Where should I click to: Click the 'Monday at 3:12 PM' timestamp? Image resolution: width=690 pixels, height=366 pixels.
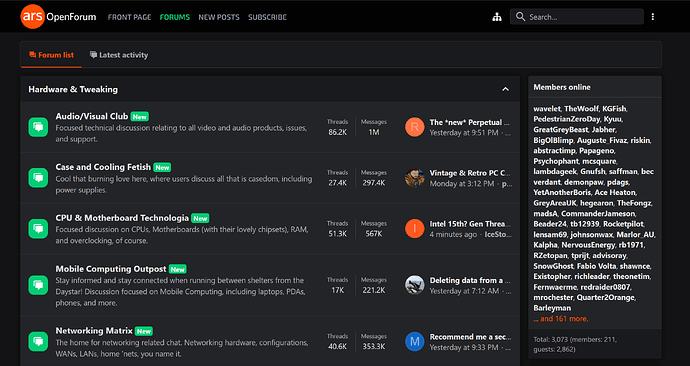coord(462,183)
